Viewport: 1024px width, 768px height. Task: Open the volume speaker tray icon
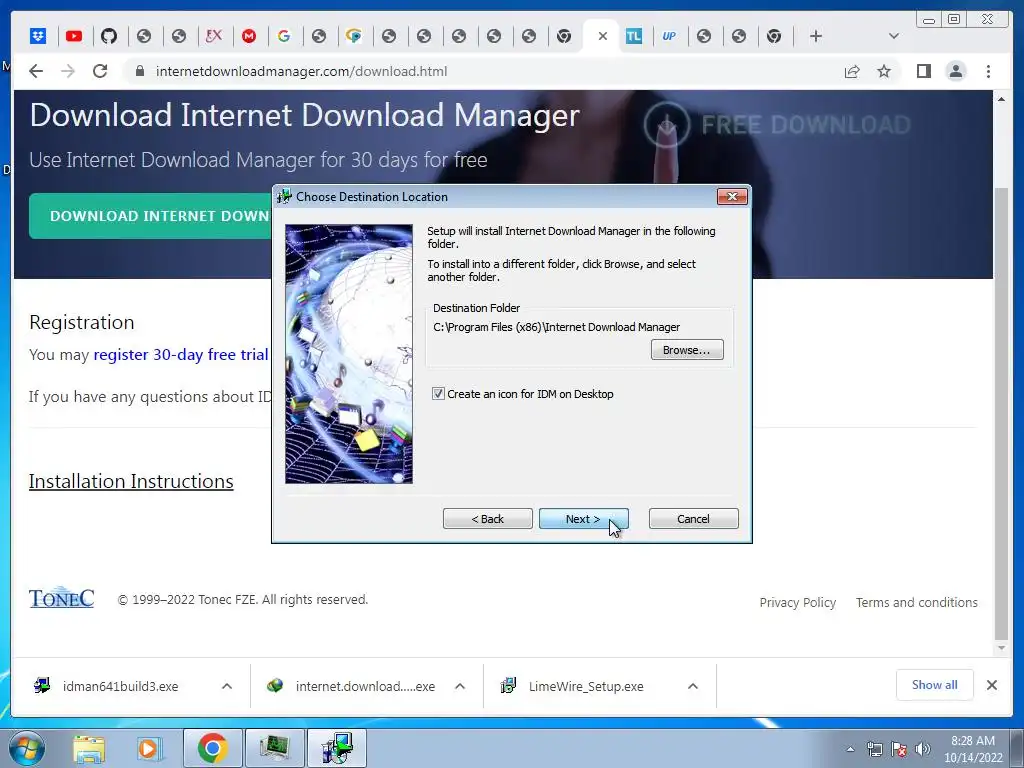pos(923,749)
